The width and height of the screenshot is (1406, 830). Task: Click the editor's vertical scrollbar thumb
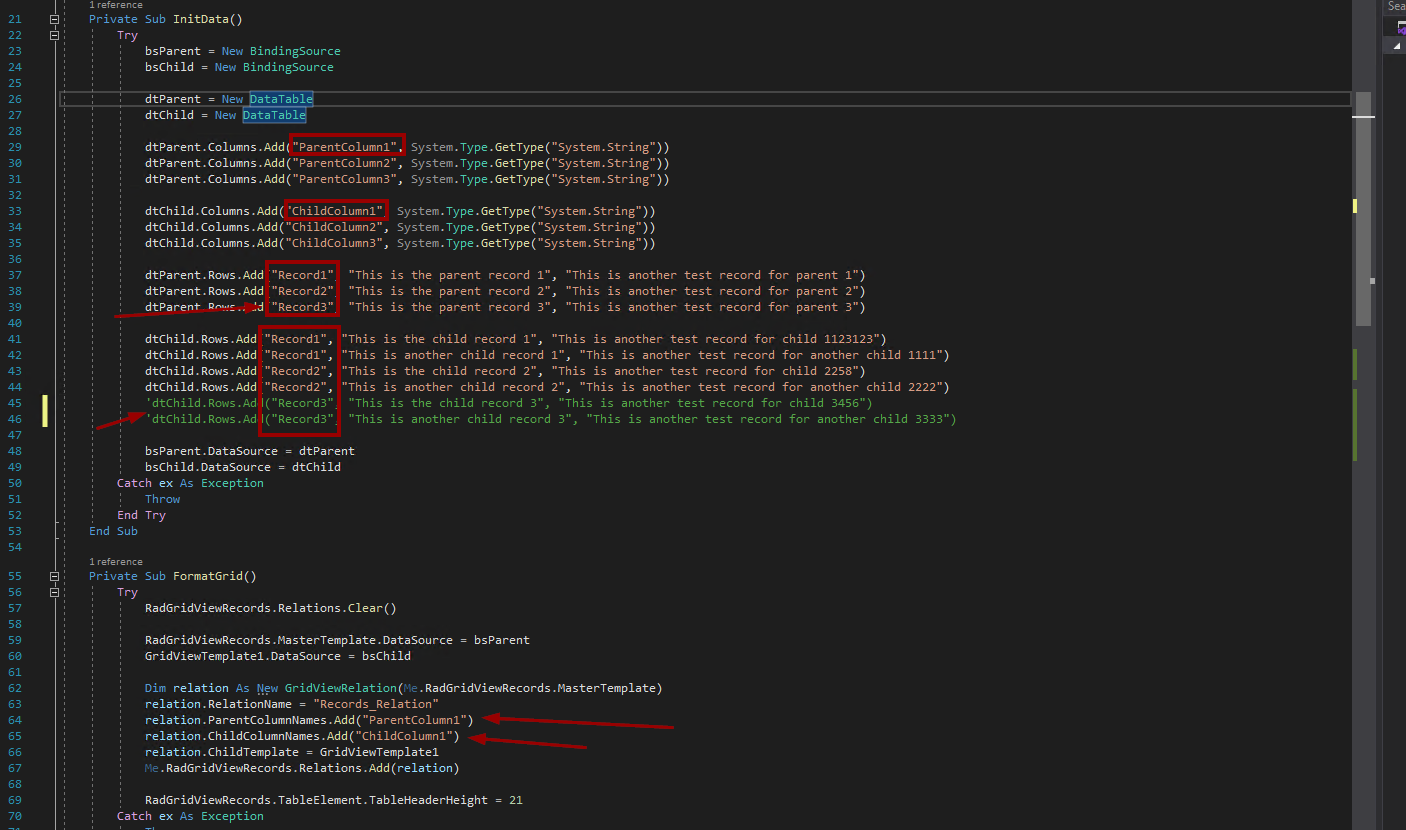tap(1363, 208)
